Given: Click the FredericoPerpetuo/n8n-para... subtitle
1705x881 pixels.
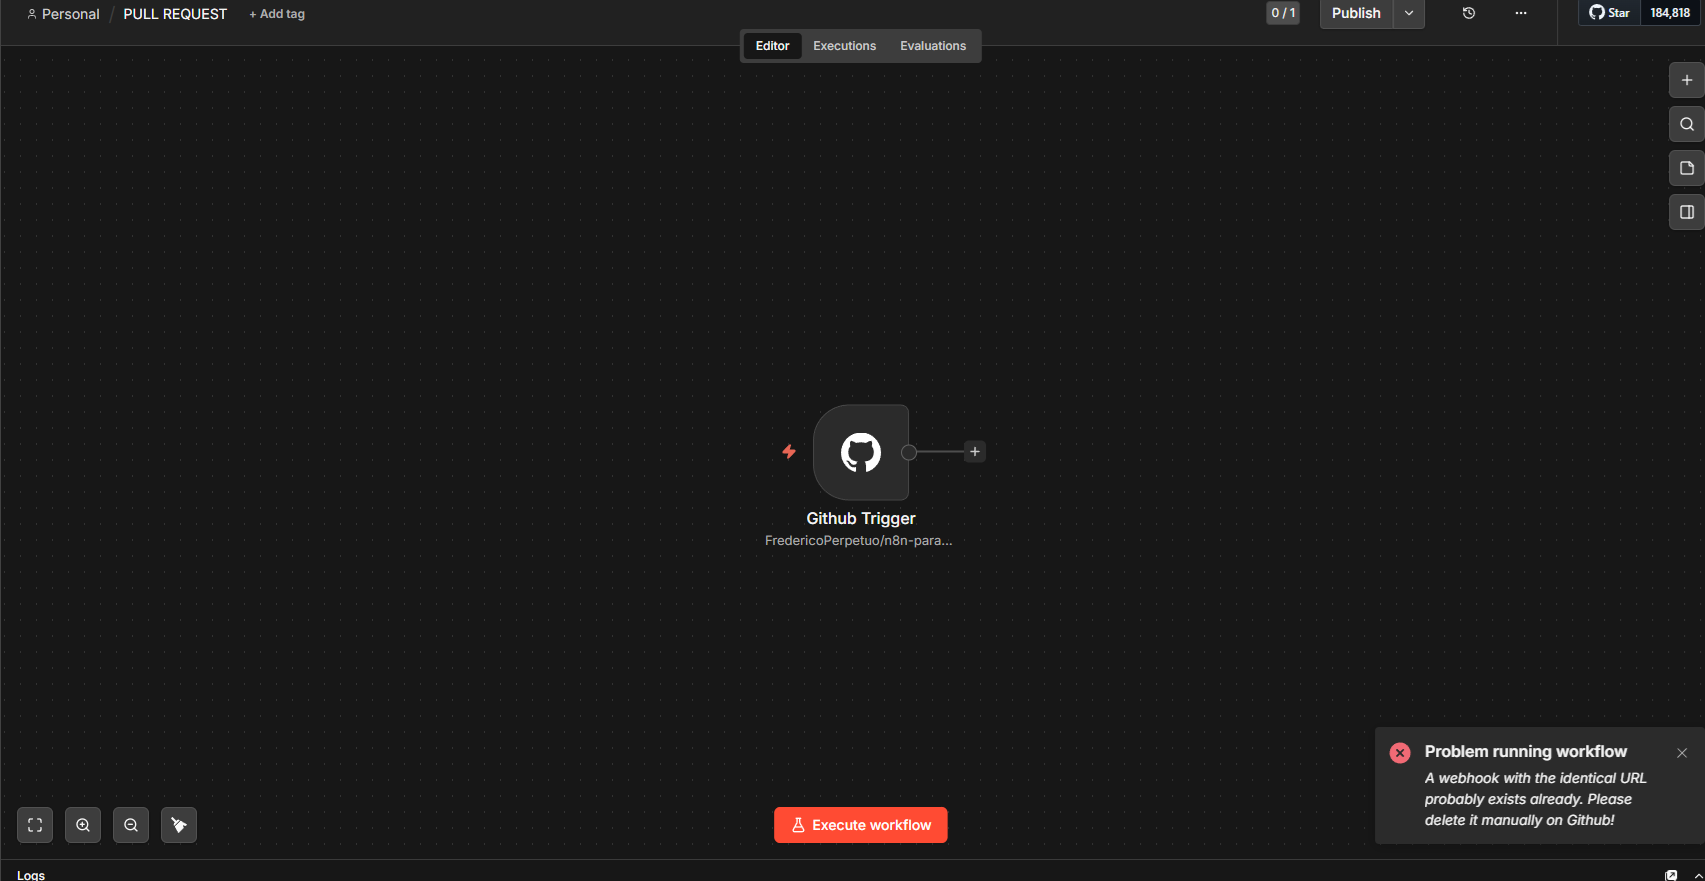Looking at the screenshot, I should (x=859, y=541).
